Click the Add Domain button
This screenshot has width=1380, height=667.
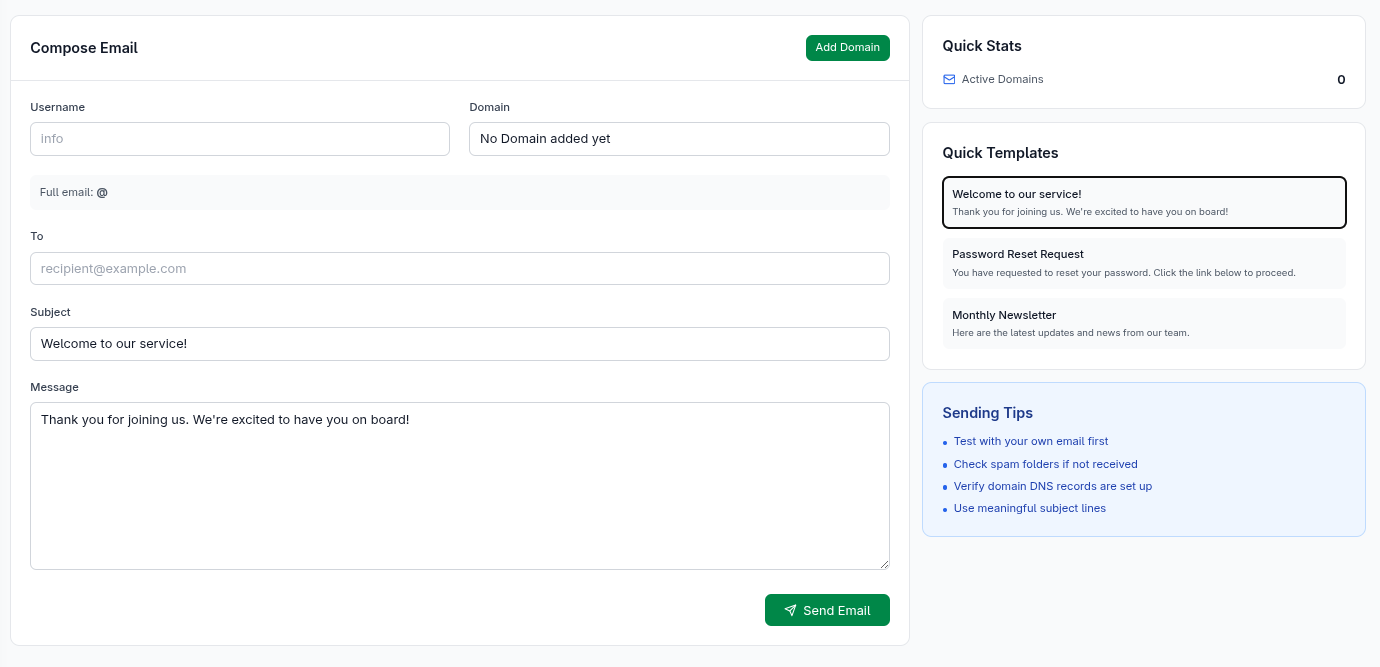847,47
